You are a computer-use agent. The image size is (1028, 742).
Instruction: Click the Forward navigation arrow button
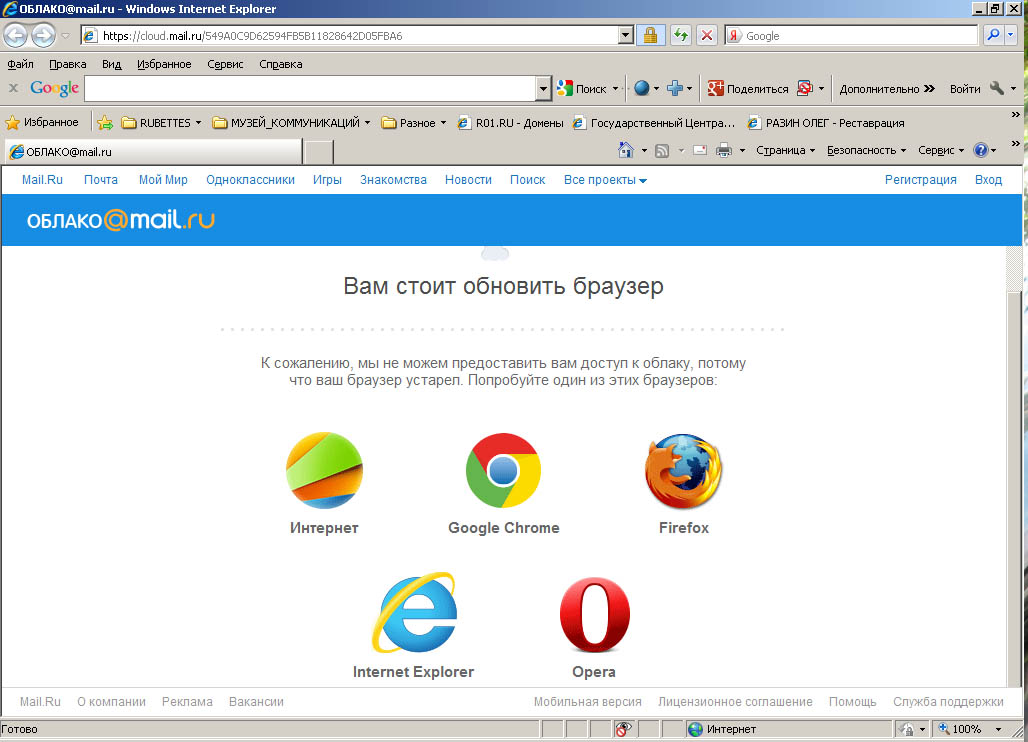[43, 35]
